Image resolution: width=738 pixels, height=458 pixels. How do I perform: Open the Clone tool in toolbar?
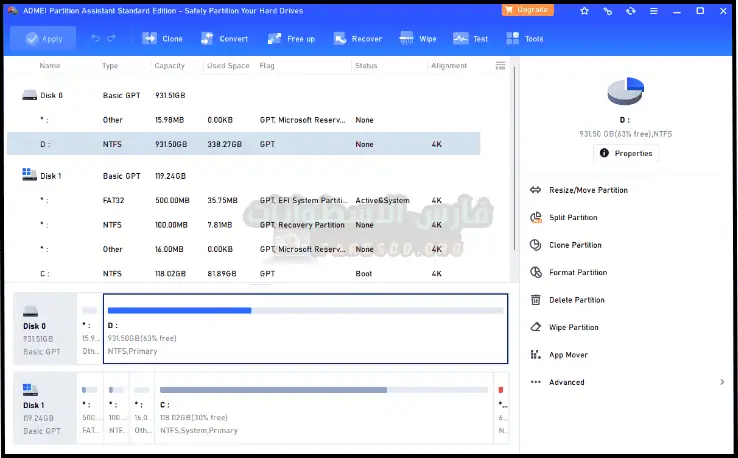(161, 39)
